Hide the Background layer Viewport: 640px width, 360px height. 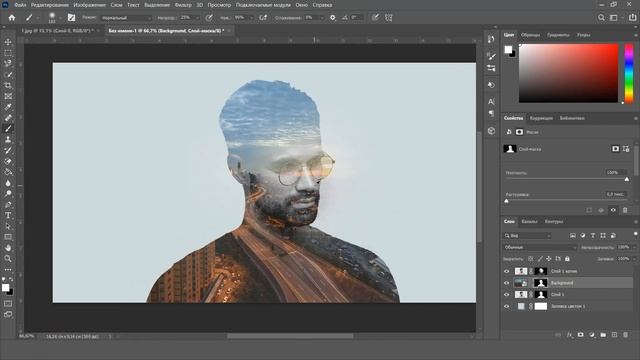click(x=507, y=283)
